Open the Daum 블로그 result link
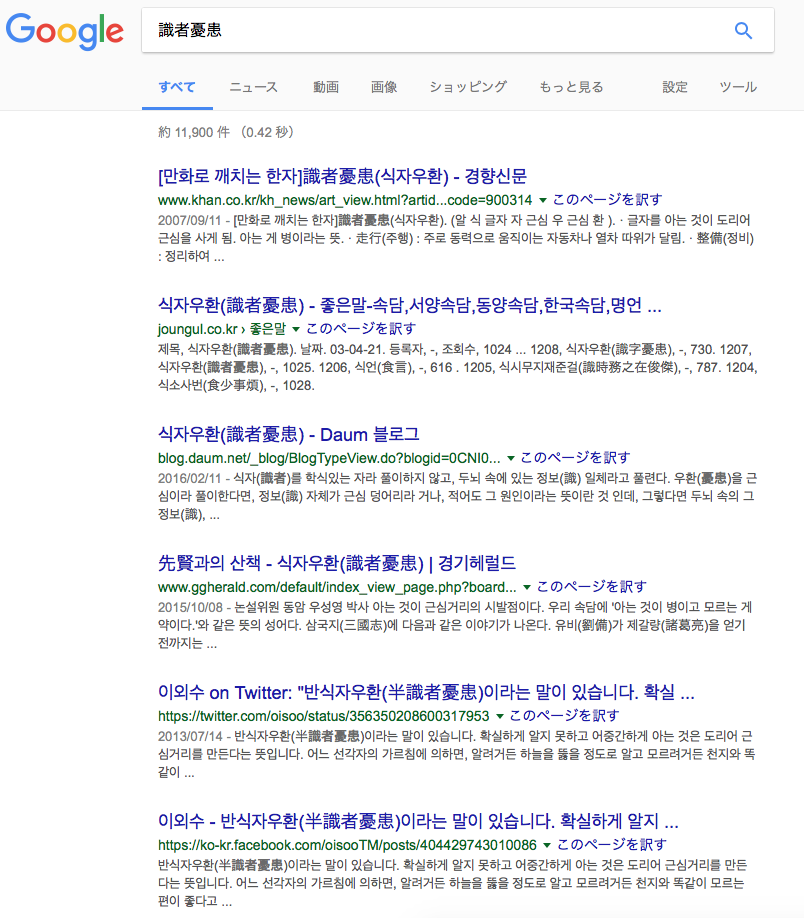This screenshot has width=804, height=918. tap(288, 434)
